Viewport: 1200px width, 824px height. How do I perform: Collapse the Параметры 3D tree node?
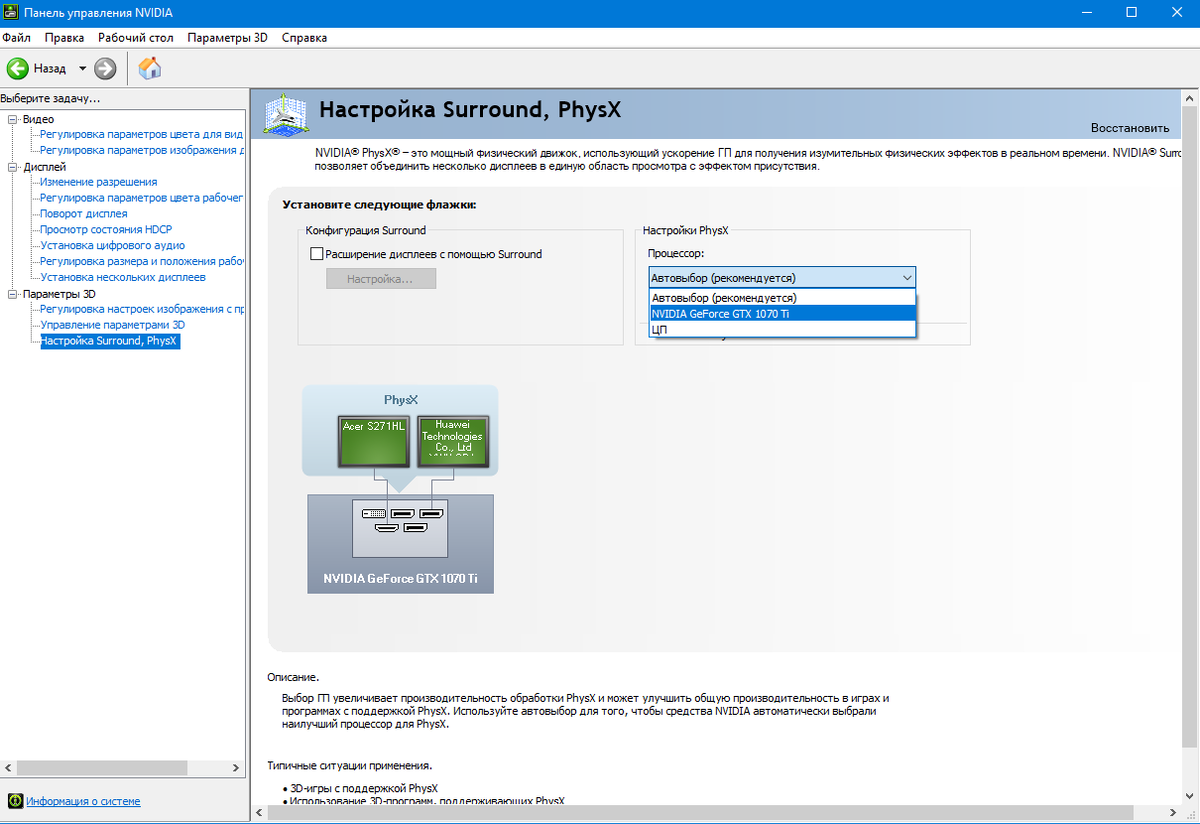click(x=13, y=294)
